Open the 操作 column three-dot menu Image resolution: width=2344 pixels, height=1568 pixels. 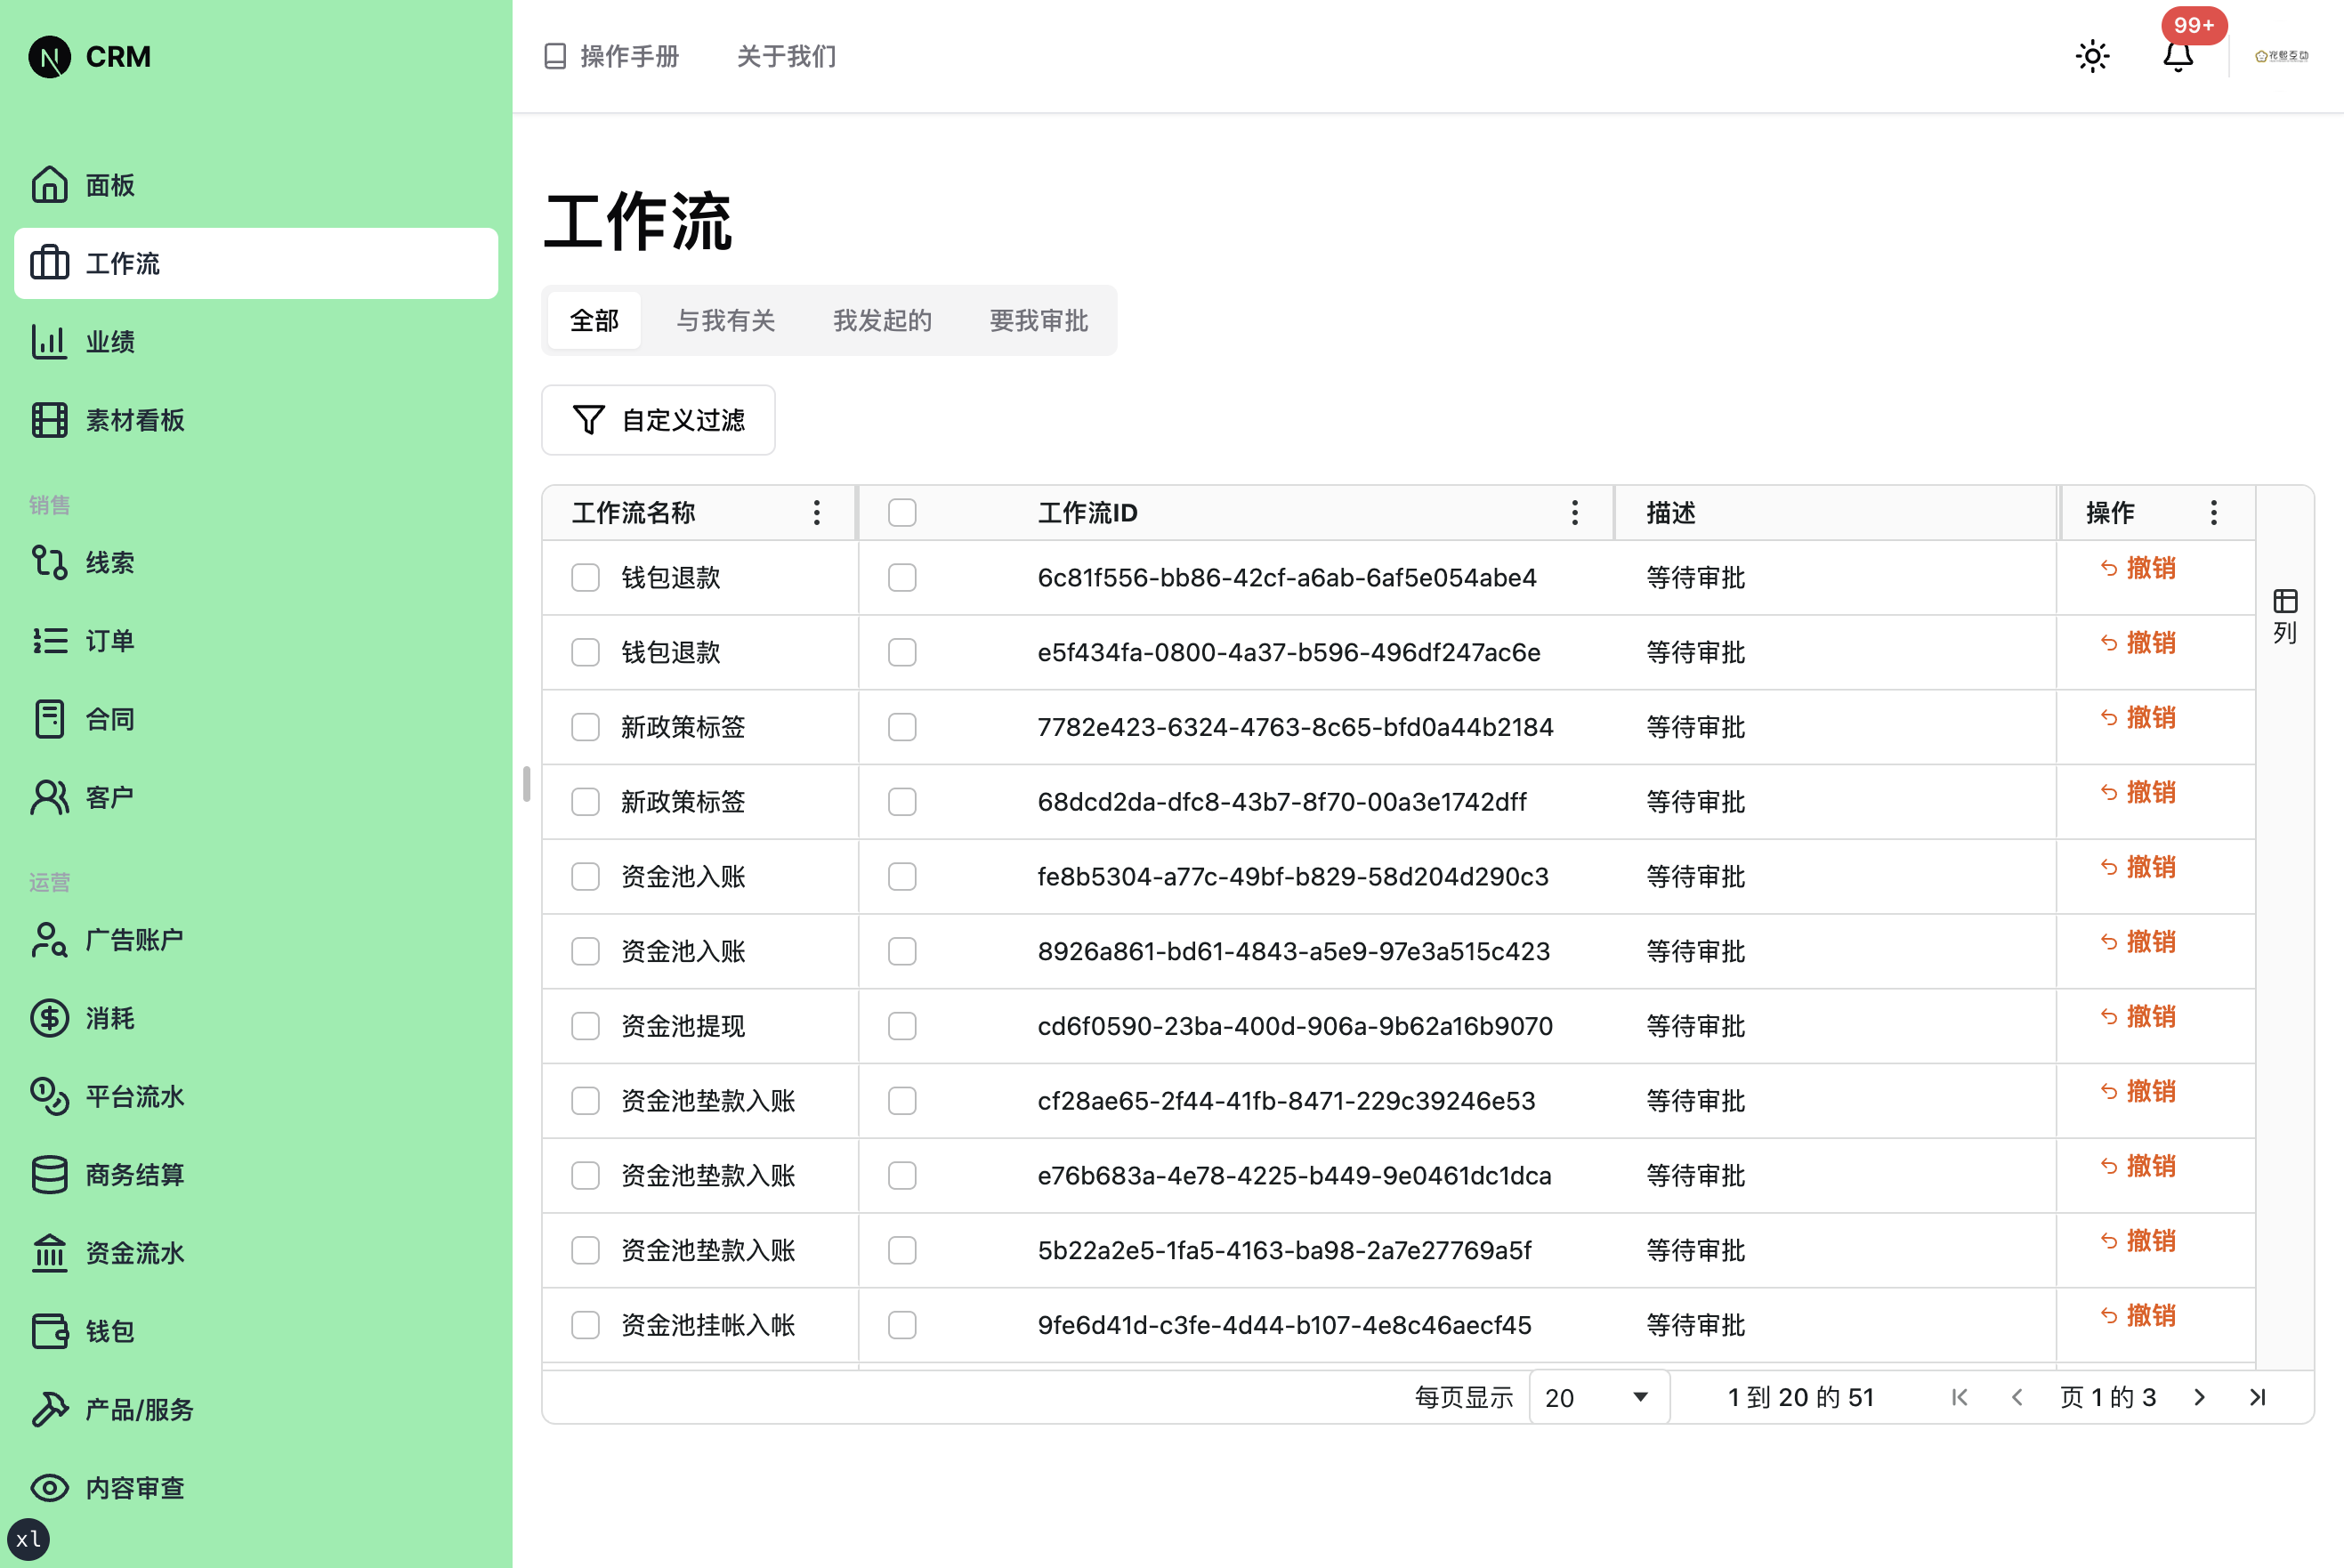click(x=2213, y=513)
